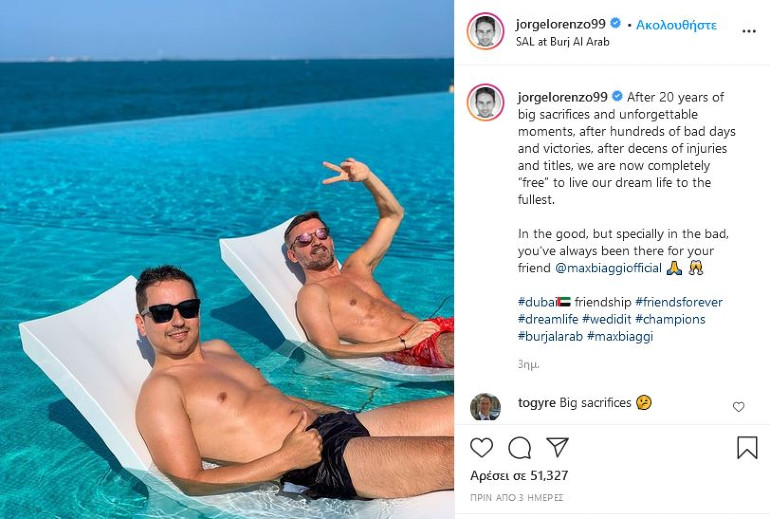The image size is (770, 519).
Task: Open the #dreamlife hashtag
Action: (x=548, y=319)
